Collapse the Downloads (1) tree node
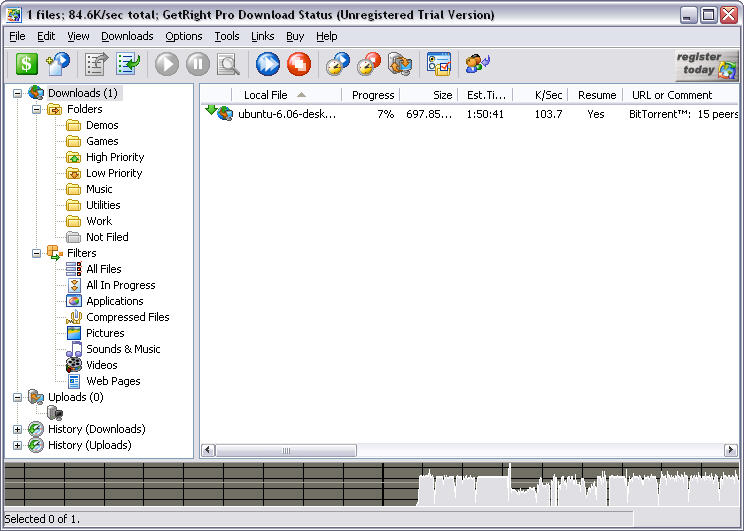This screenshot has height=531, width=744. pyautogui.click(x=18, y=93)
